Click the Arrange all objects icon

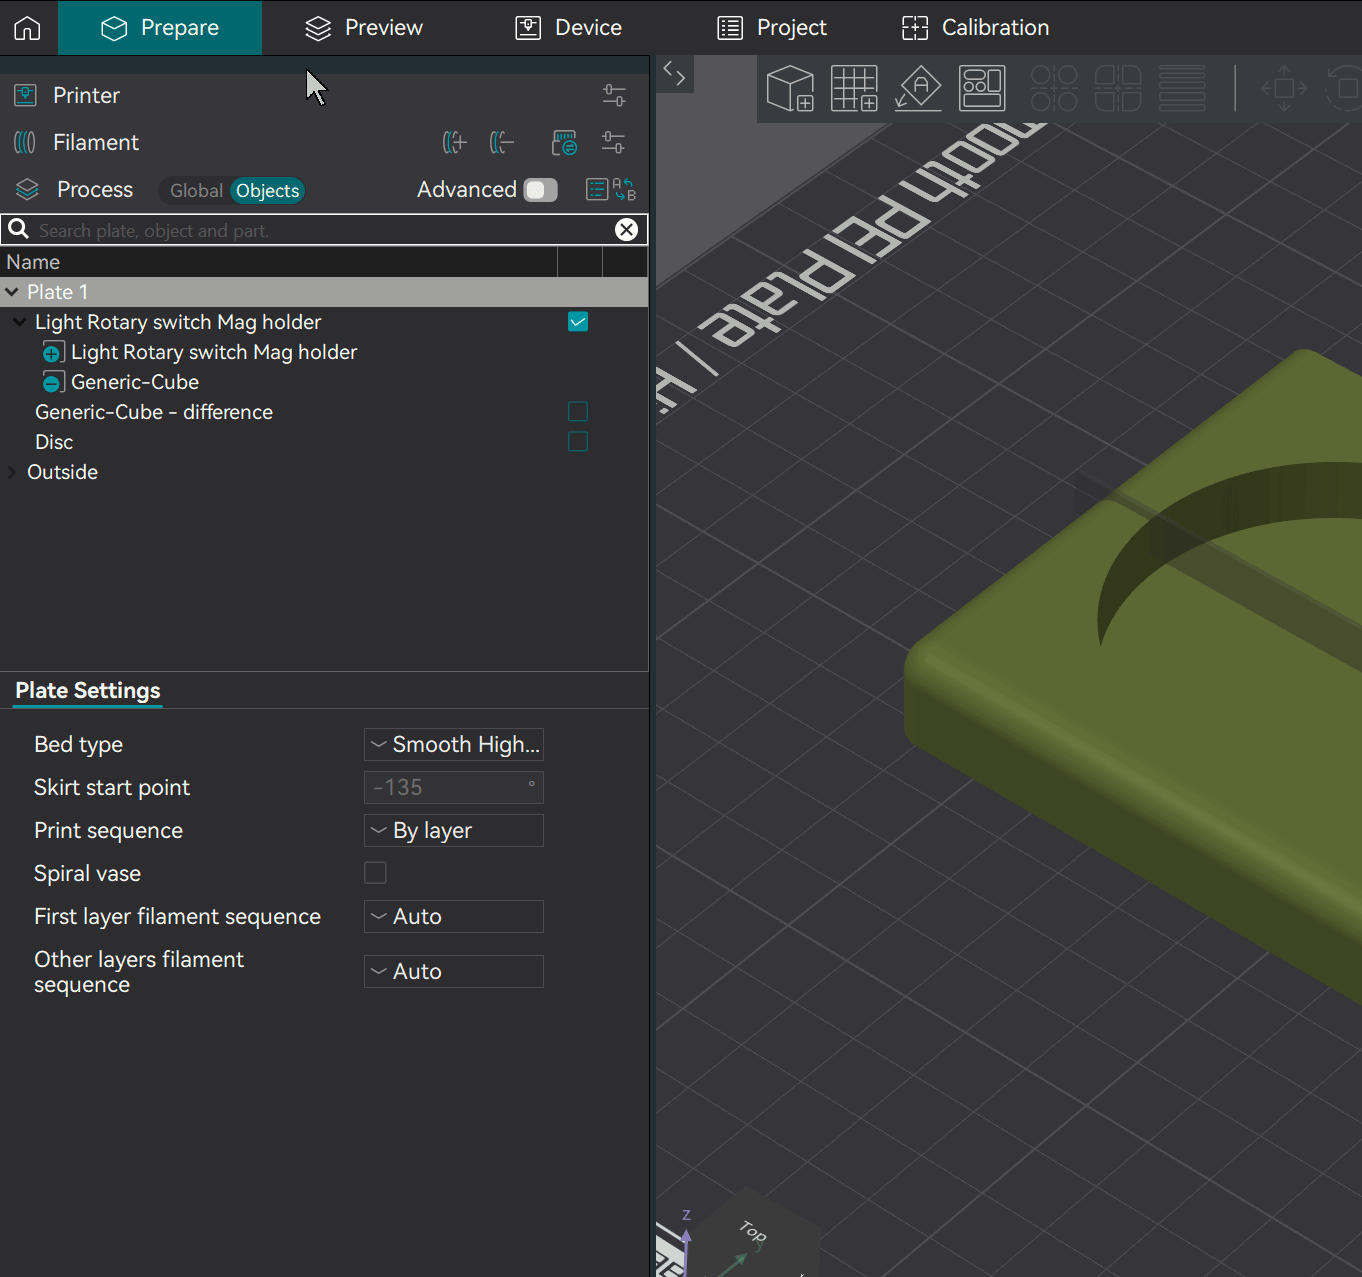982,88
